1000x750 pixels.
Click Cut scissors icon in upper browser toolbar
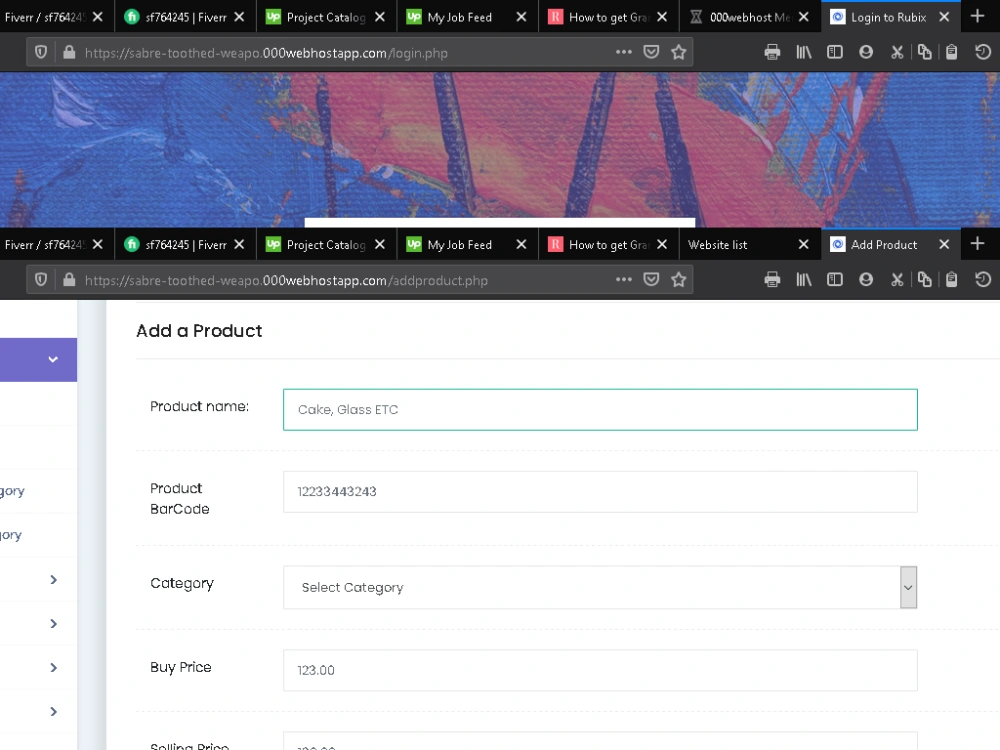897,52
